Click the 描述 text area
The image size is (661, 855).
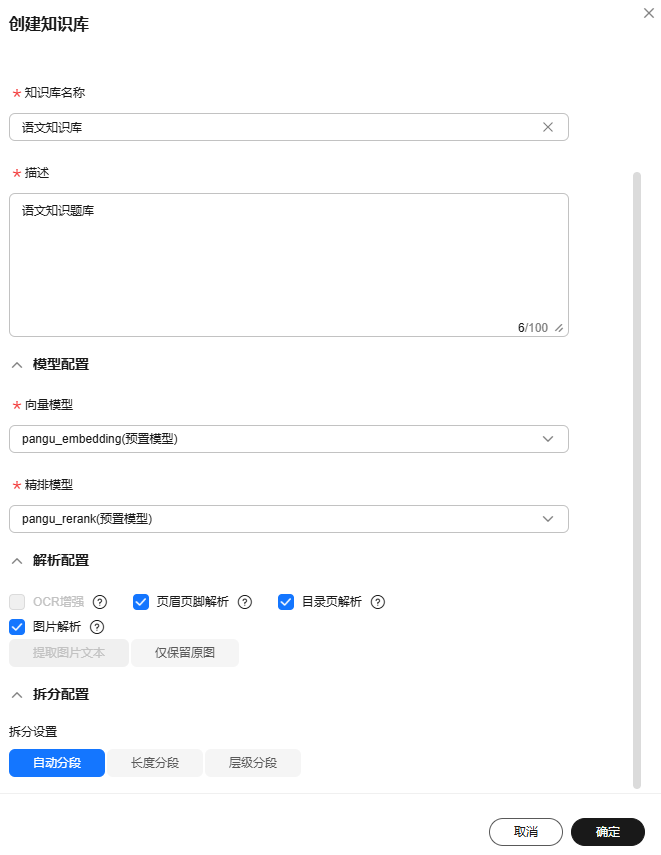click(x=289, y=264)
